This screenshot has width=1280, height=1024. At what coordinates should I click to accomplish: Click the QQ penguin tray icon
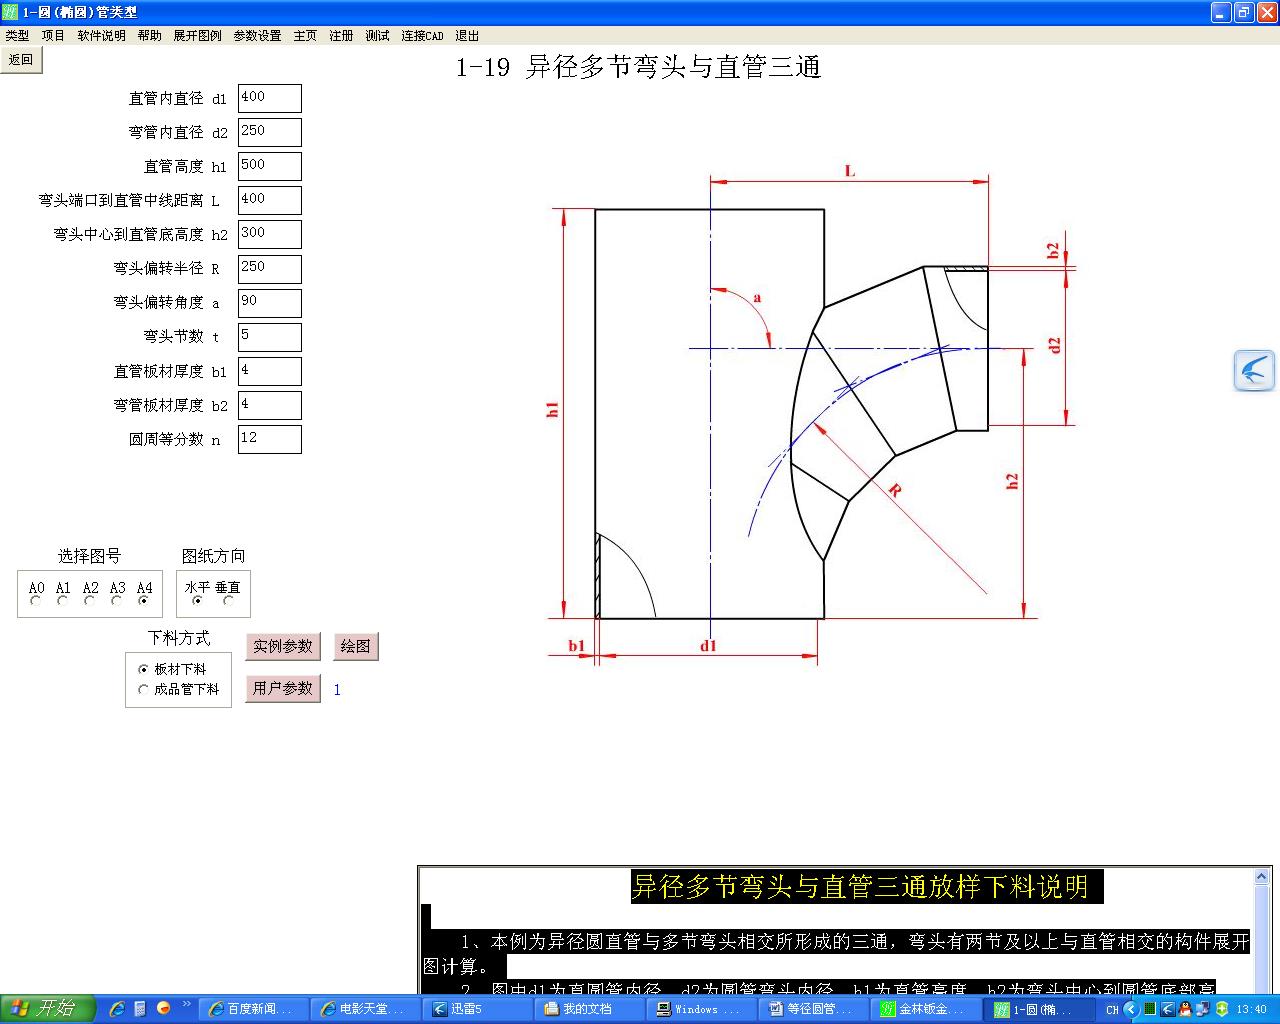pos(1185,1009)
